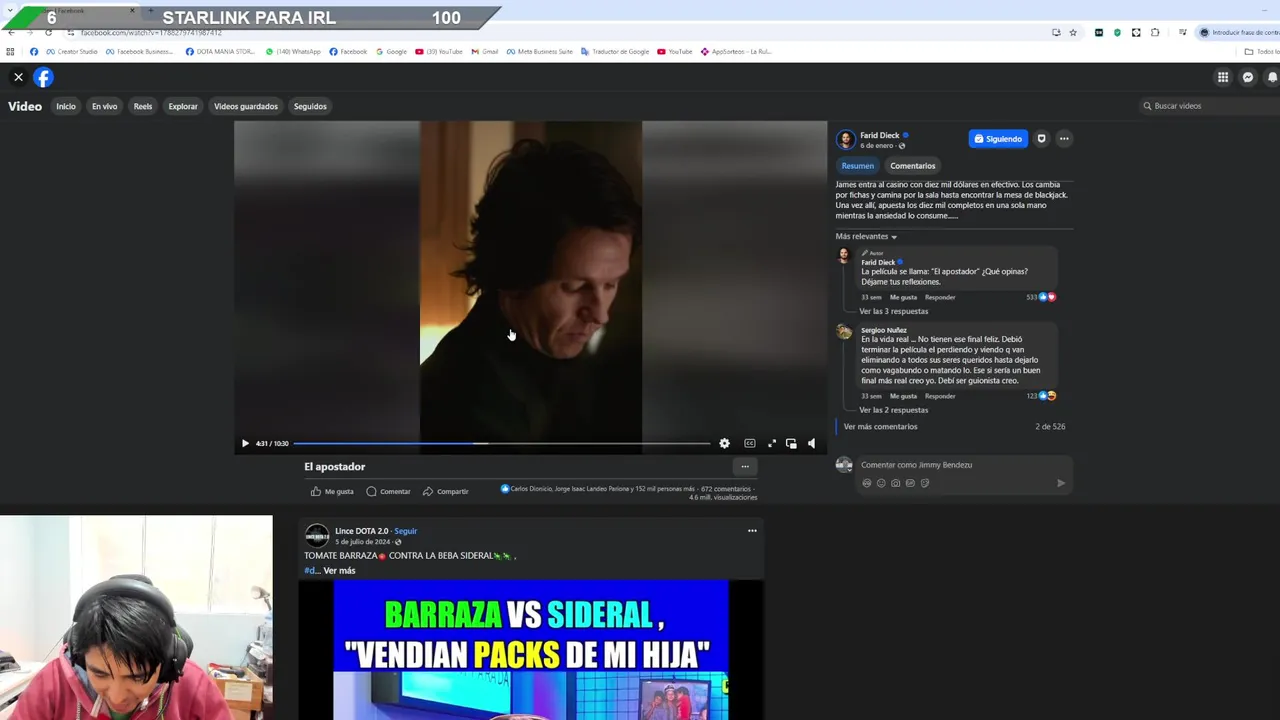Click the Facebook logo icon

pos(43,77)
